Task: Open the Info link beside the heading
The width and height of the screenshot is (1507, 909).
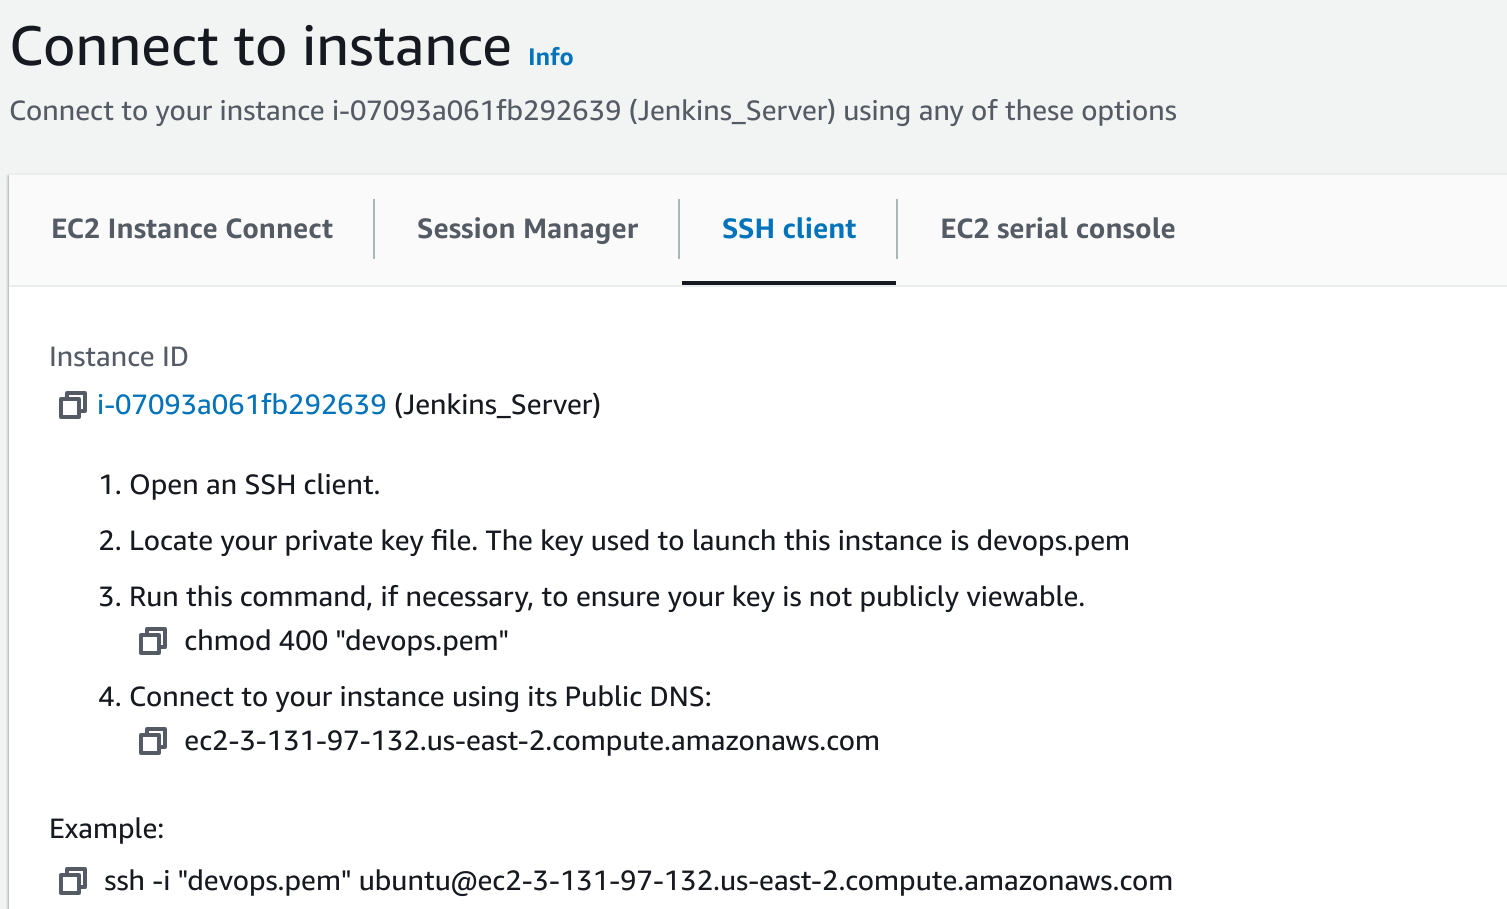Action: [551, 57]
